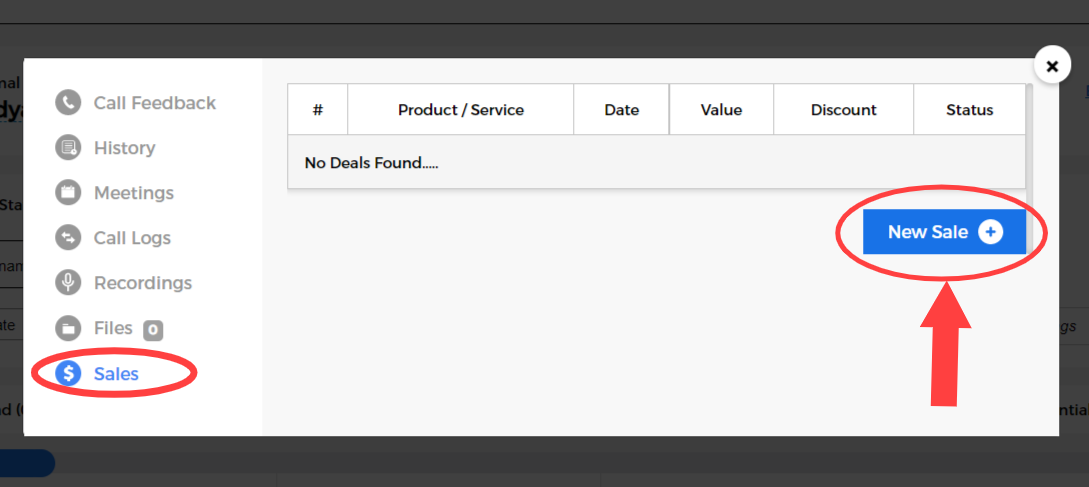Click the Sales dollar sign icon
This screenshot has height=487, width=1089.
68,374
